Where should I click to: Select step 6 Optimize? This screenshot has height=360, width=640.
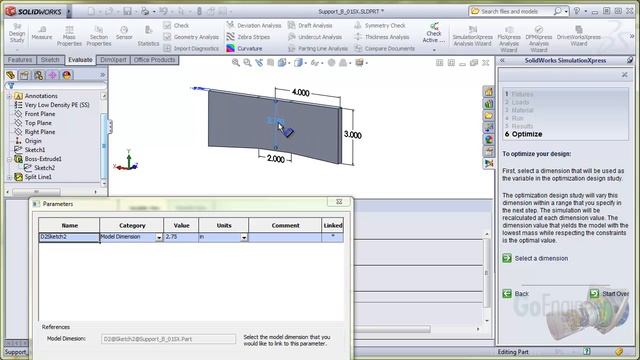pos(523,134)
